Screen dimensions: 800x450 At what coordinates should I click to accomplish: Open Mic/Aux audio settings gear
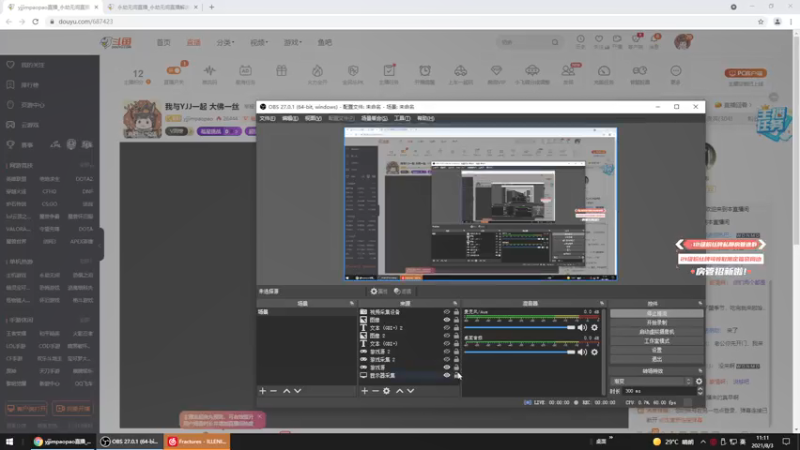coord(594,328)
